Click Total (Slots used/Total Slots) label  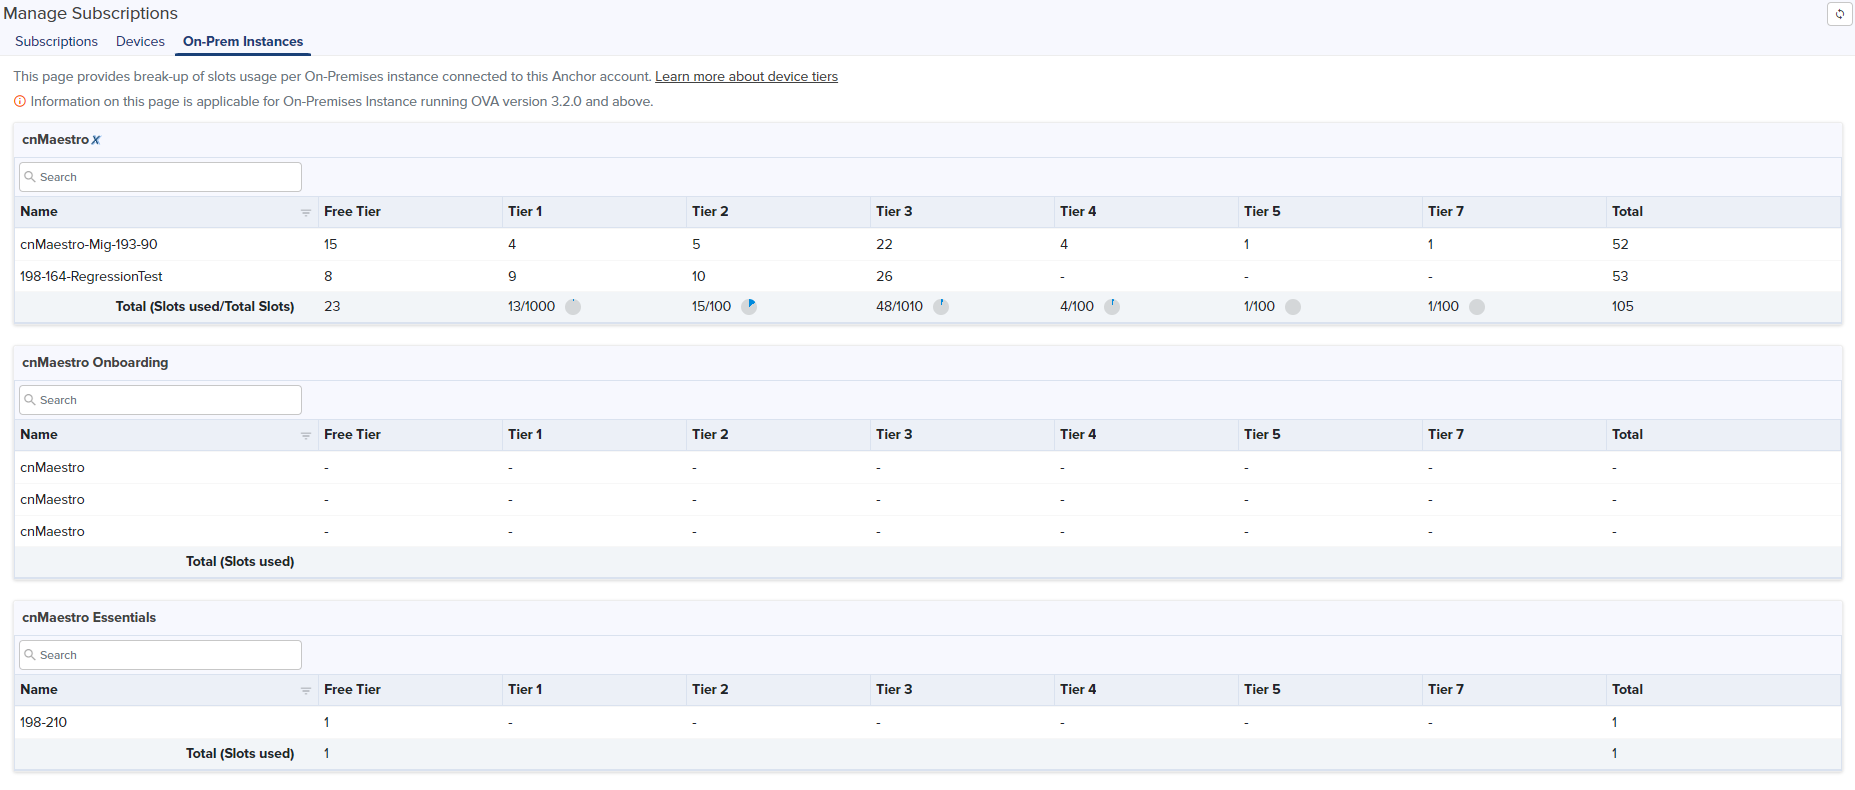click(x=205, y=306)
